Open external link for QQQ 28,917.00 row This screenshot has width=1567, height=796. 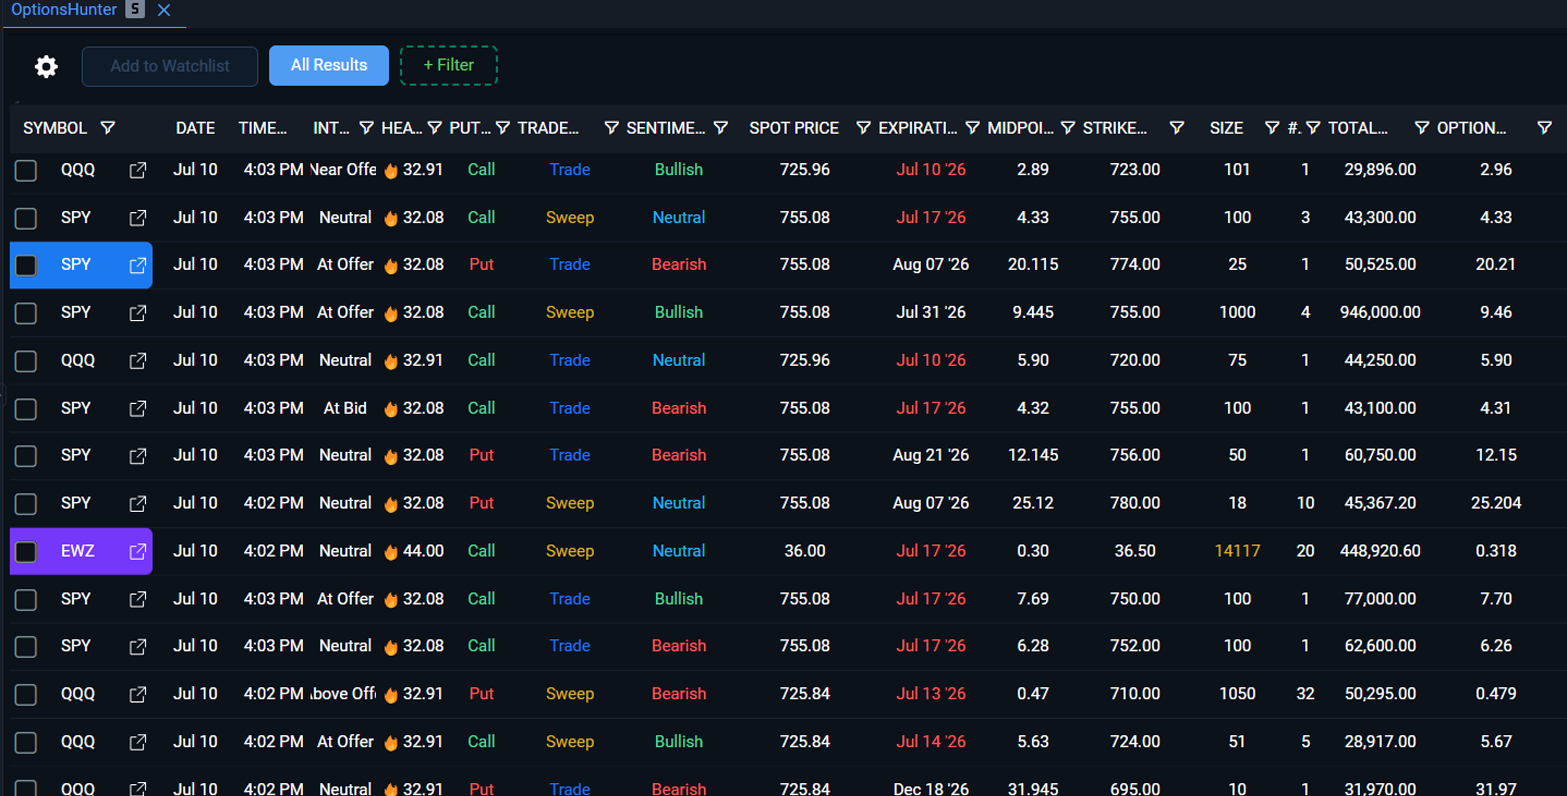(138, 742)
